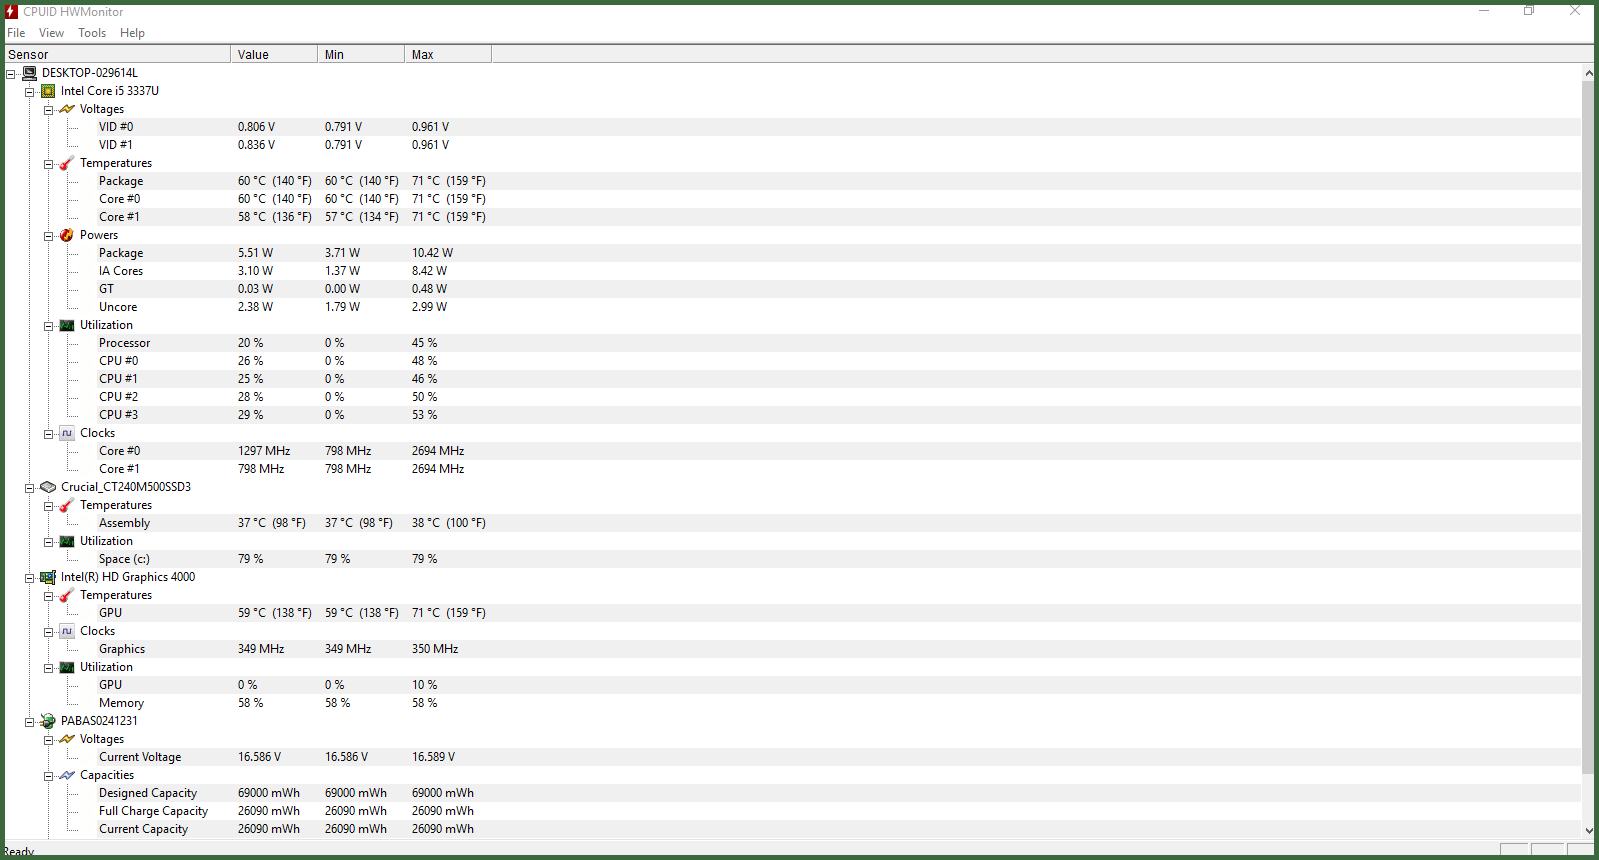
Task: Click the CPU Voltages lightning icon
Action: 67,109
